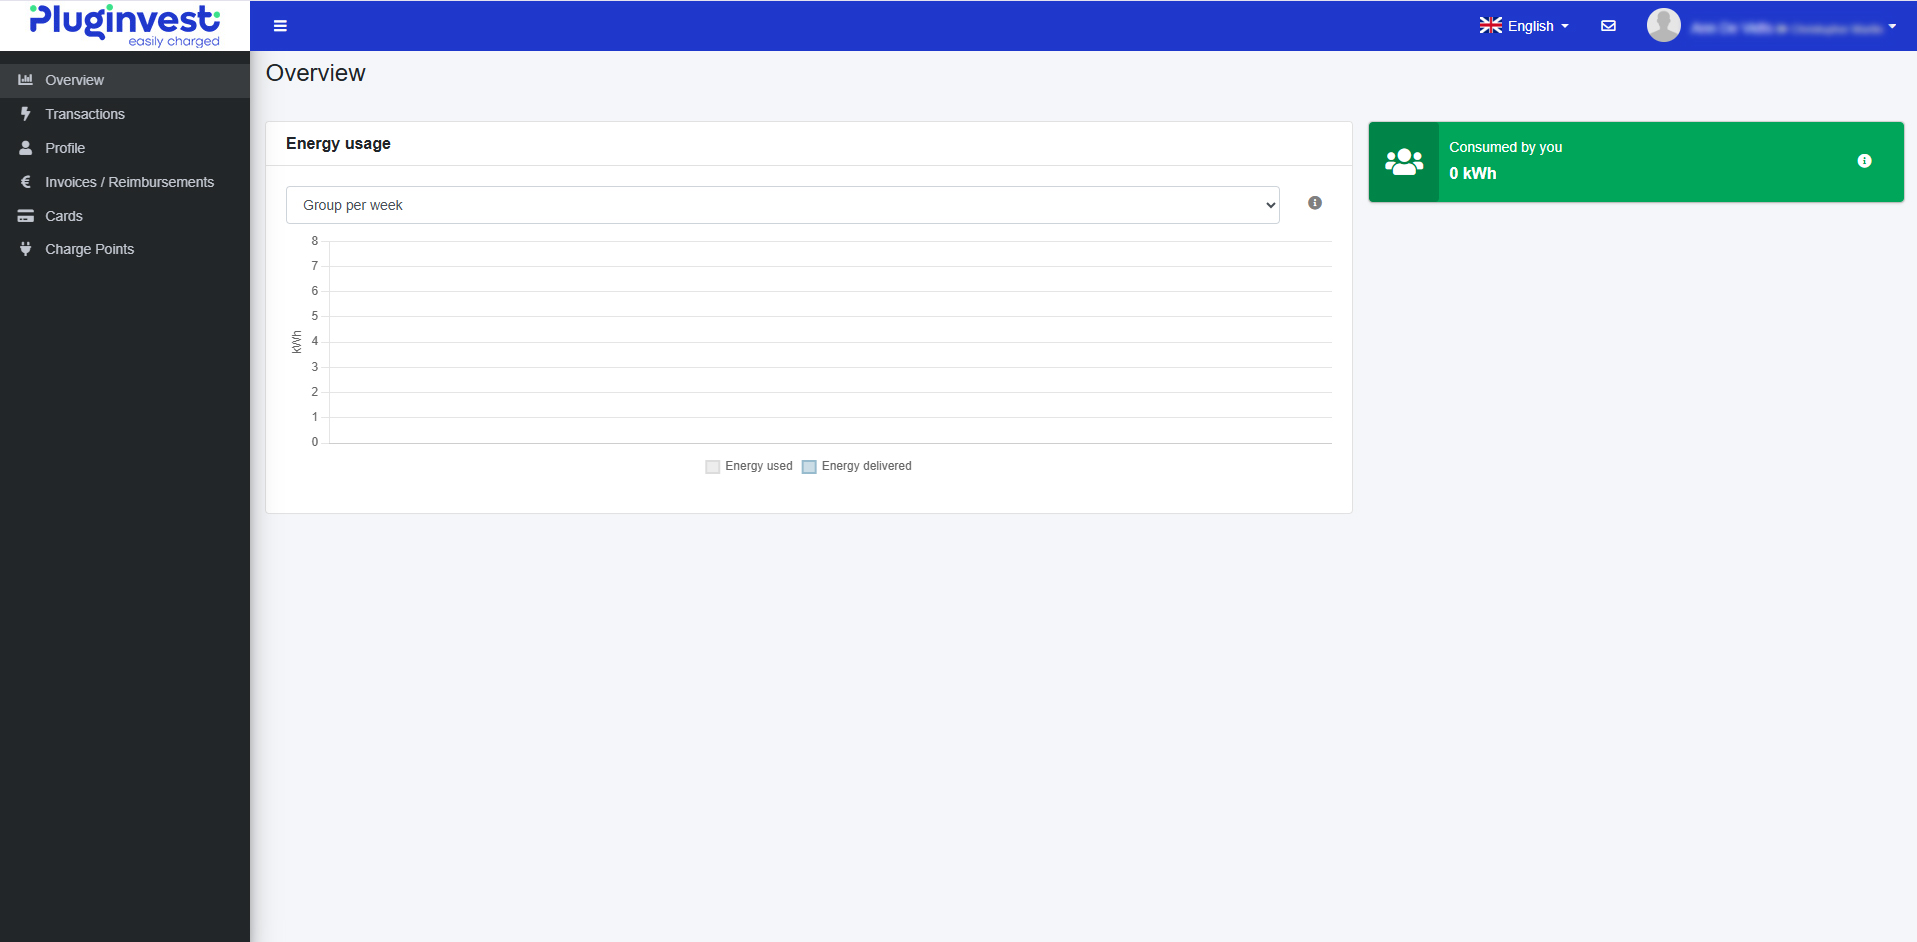Click info icon on Consumed by you card
The height and width of the screenshot is (942, 1917).
pyautogui.click(x=1864, y=161)
